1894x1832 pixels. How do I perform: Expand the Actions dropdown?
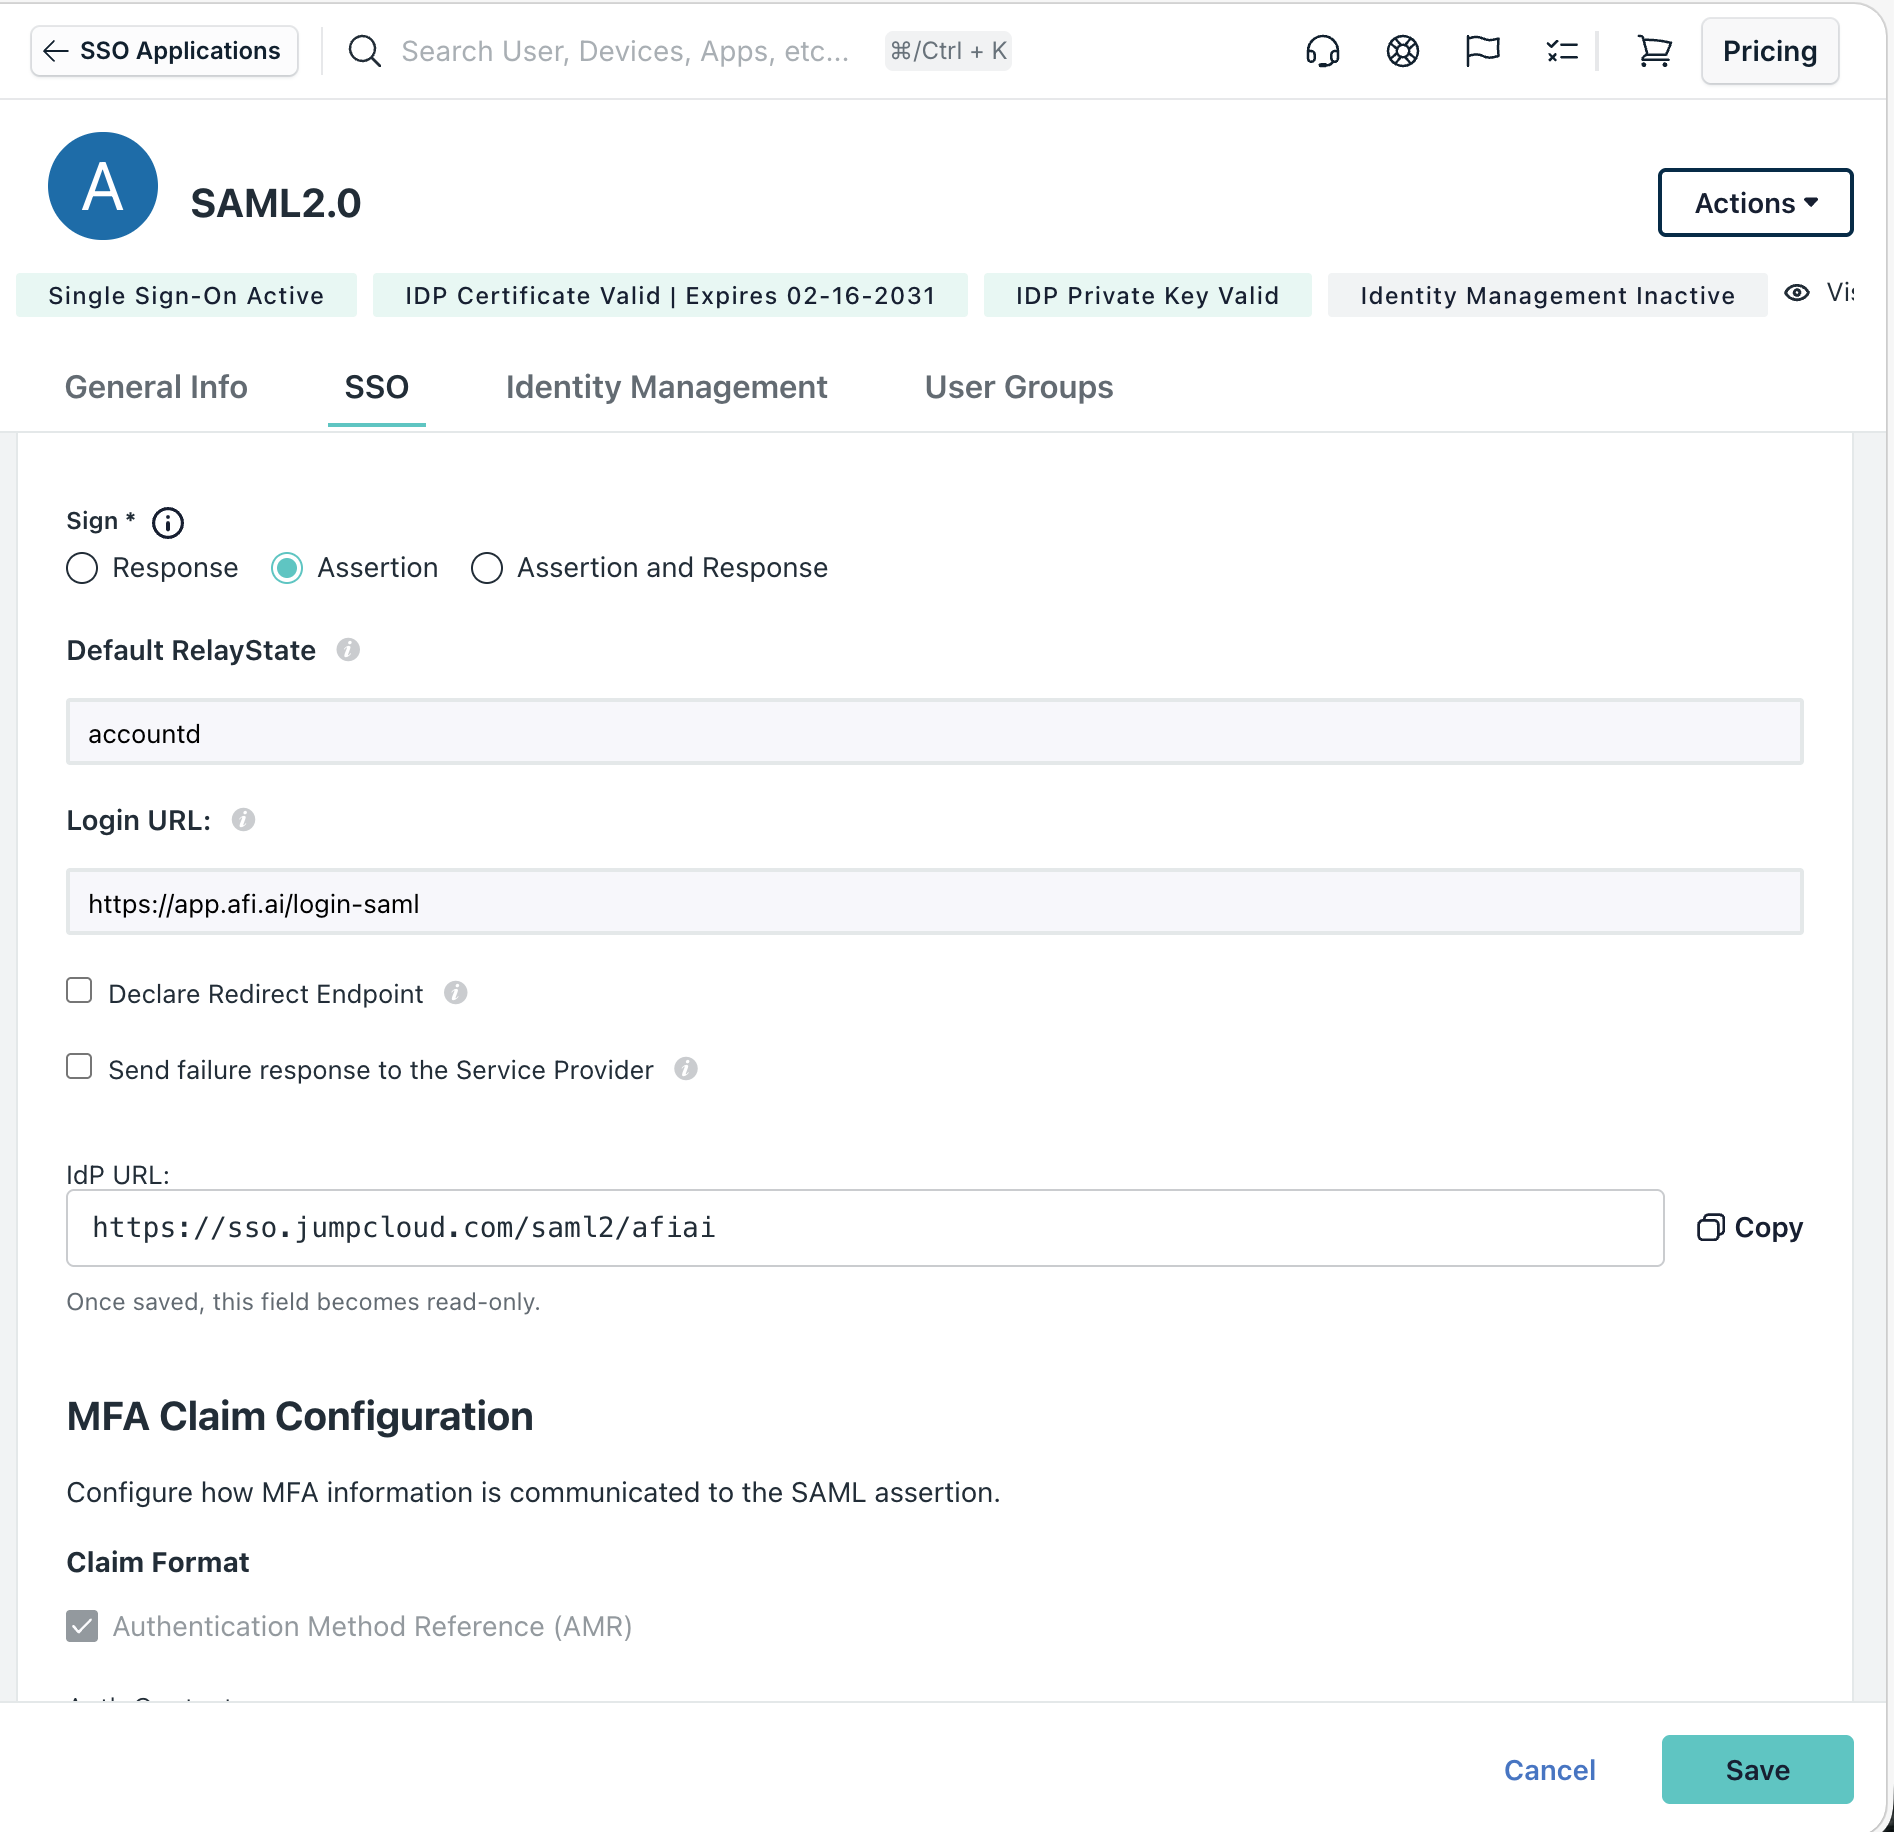[1755, 203]
